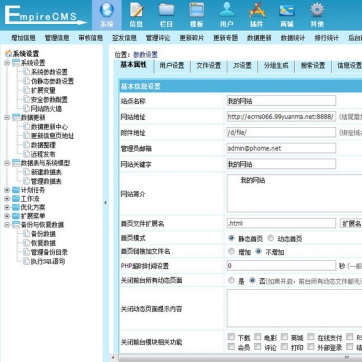Click the page icon next to 执行SQL语句

click(x=26, y=261)
